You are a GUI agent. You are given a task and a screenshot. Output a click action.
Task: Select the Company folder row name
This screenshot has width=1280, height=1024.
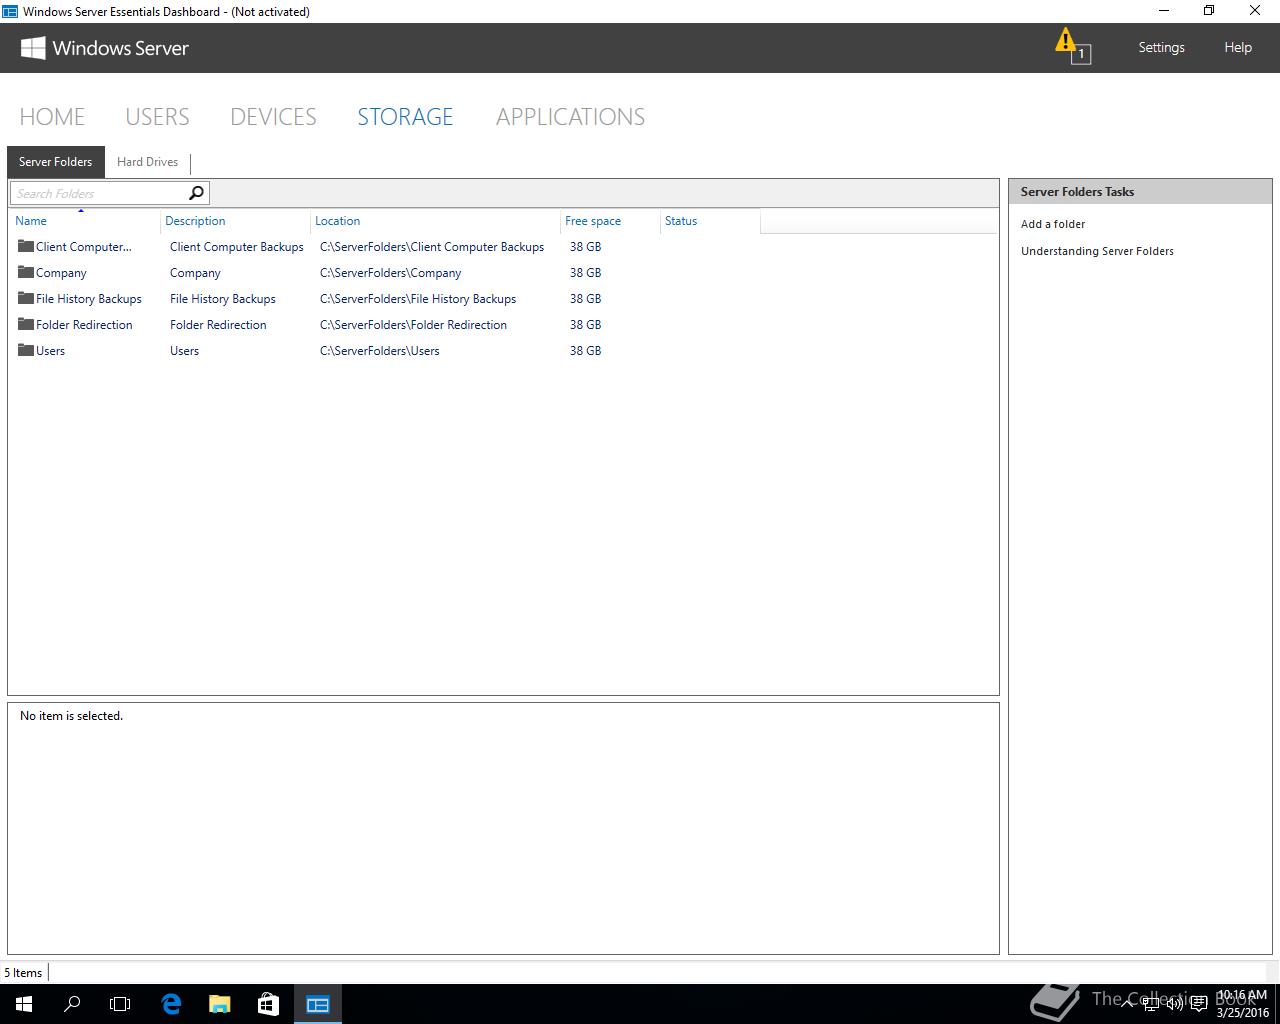point(61,273)
